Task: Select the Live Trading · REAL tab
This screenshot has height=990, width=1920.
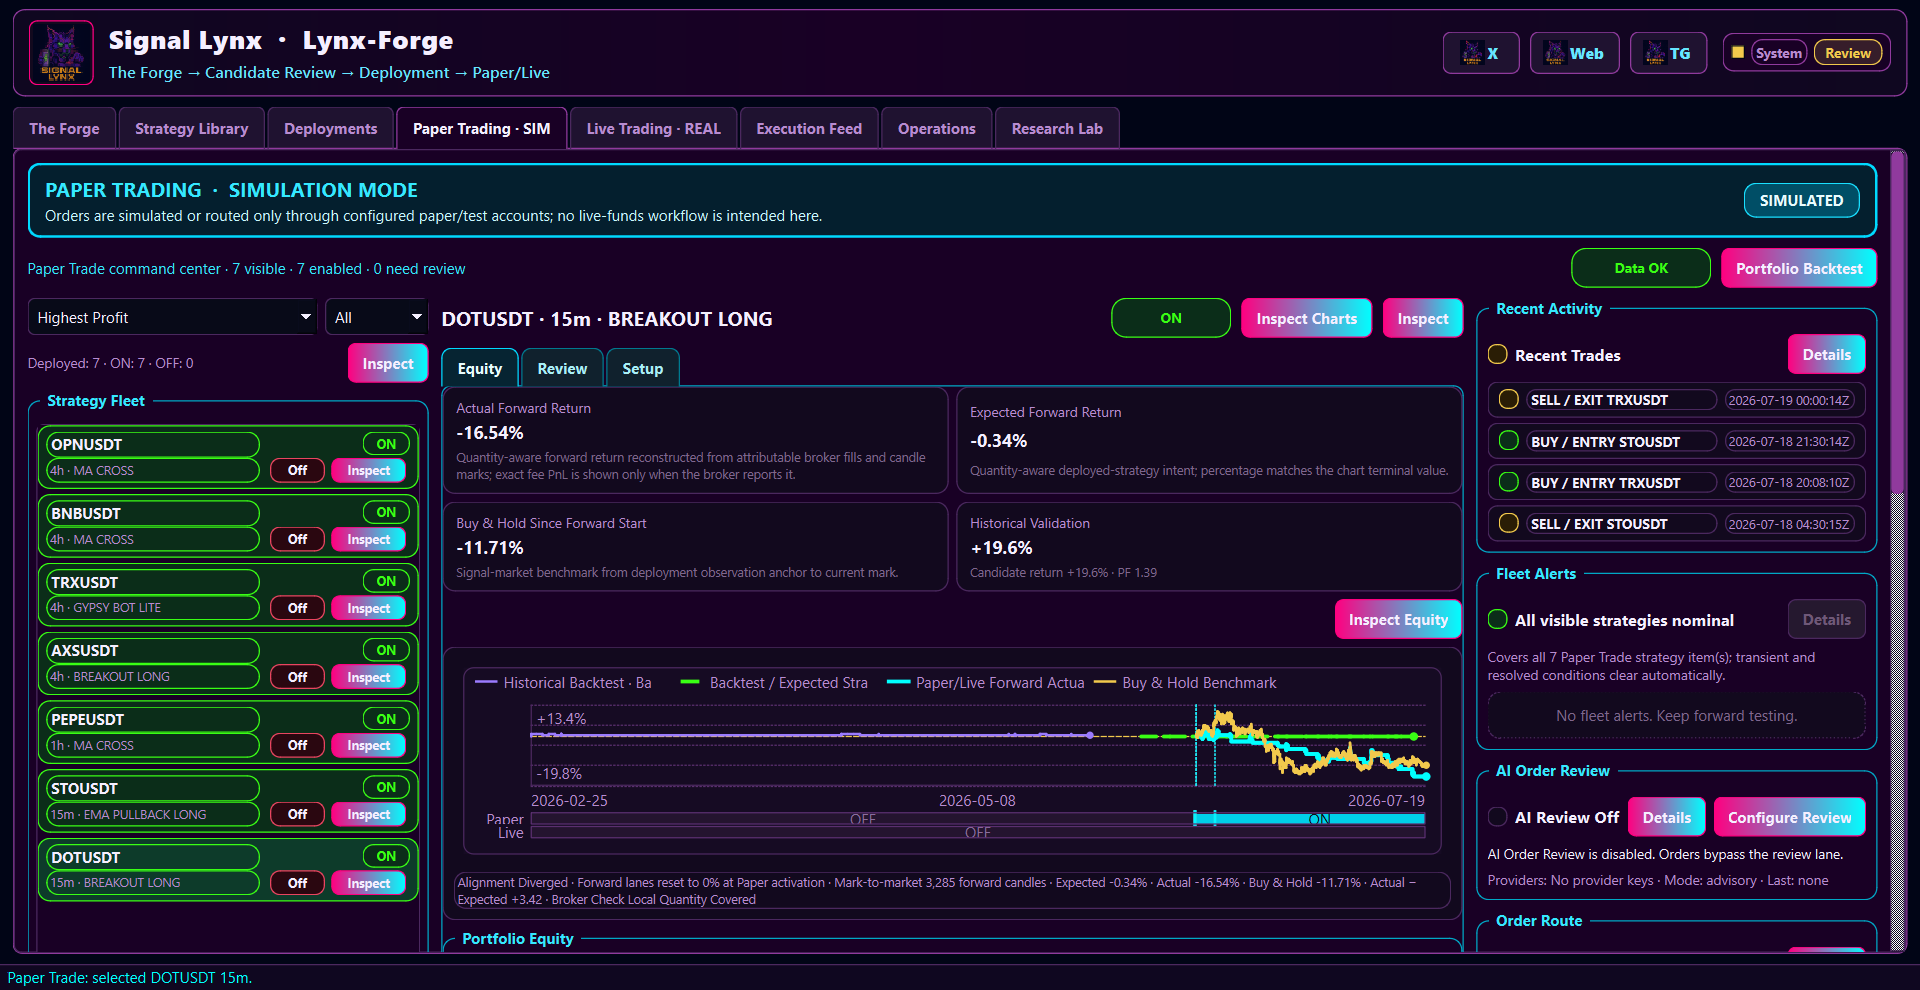Action: click(653, 128)
